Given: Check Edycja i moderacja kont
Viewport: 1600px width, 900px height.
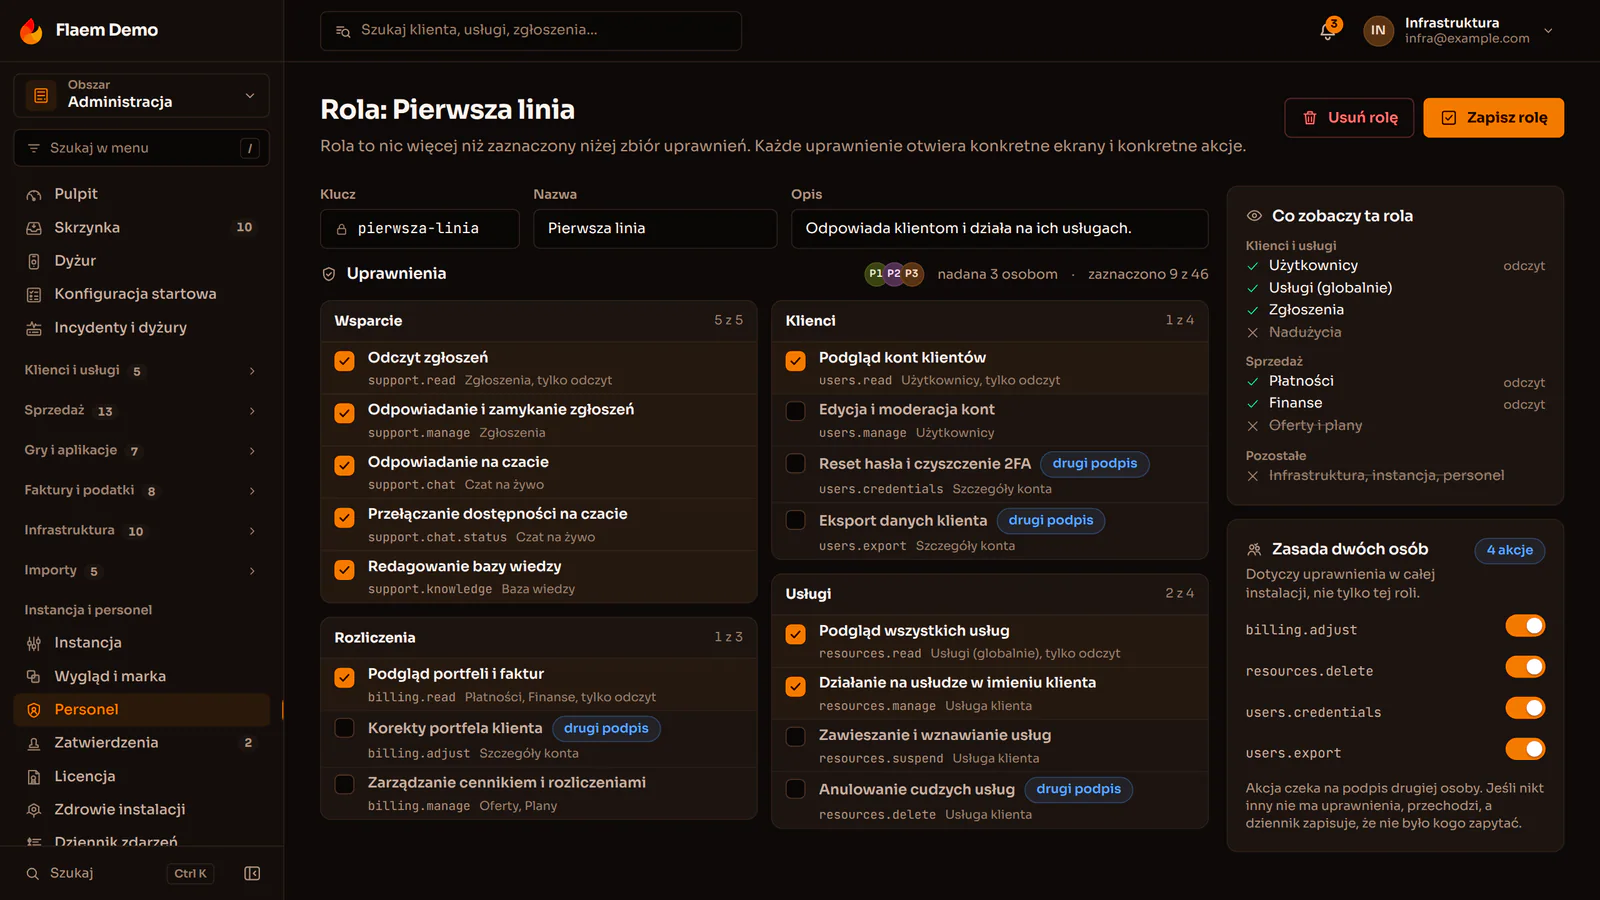Looking at the screenshot, I should (796, 411).
